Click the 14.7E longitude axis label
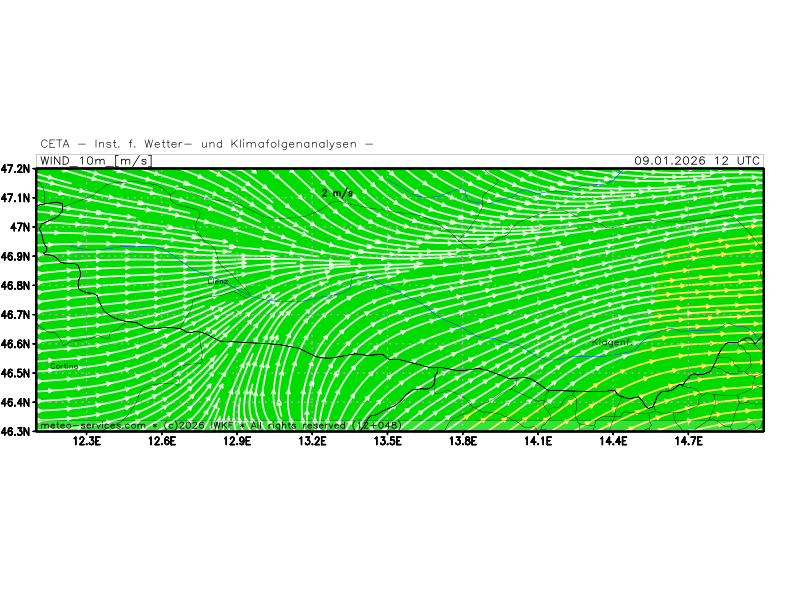The height and width of the screenshot is (600, 800). pyautogui.click(x=687, y=441)
